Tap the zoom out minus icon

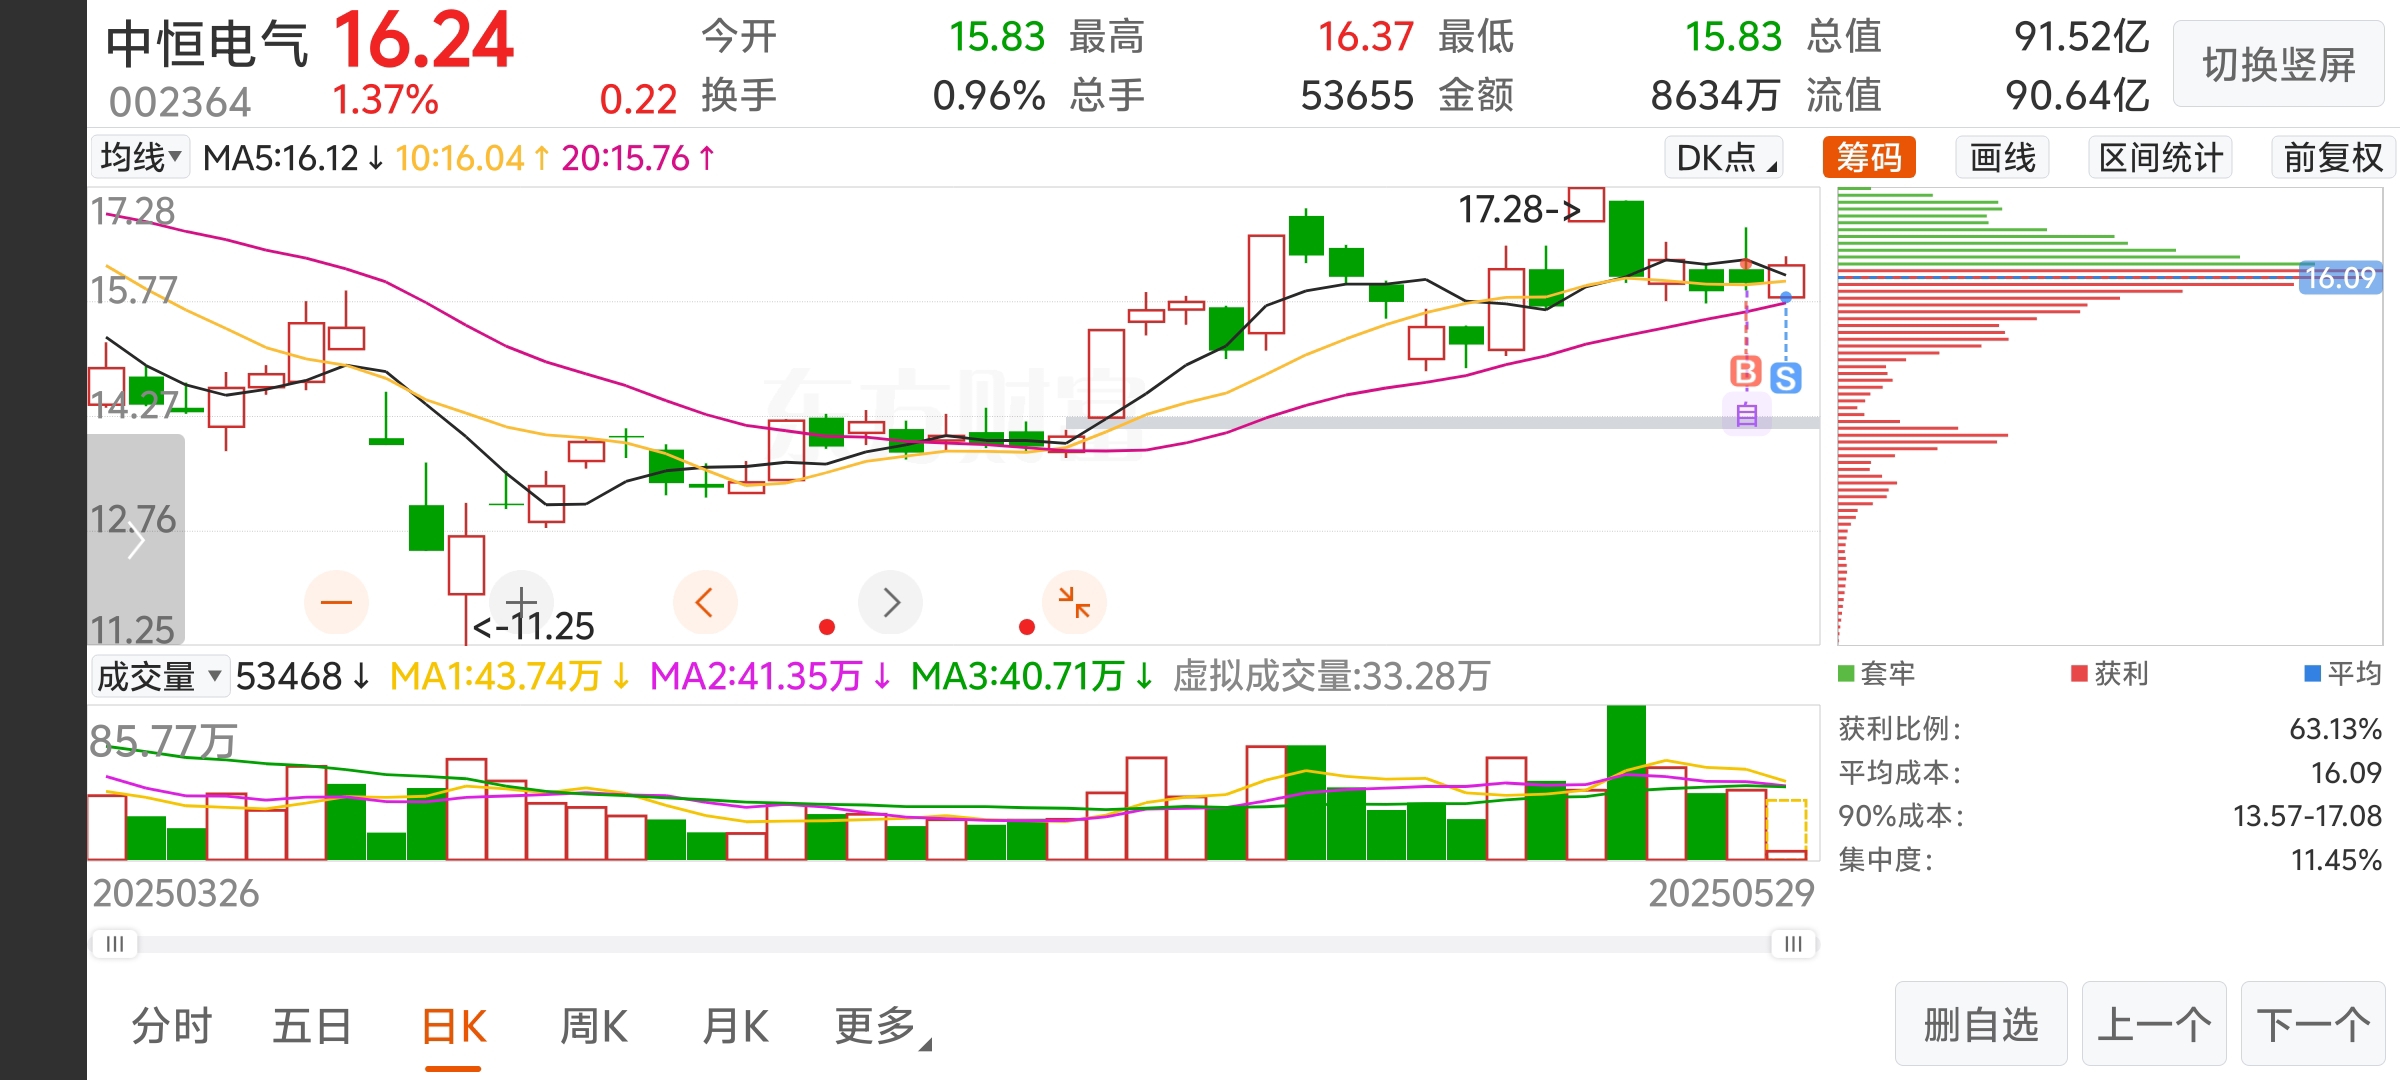pos(336,602)
